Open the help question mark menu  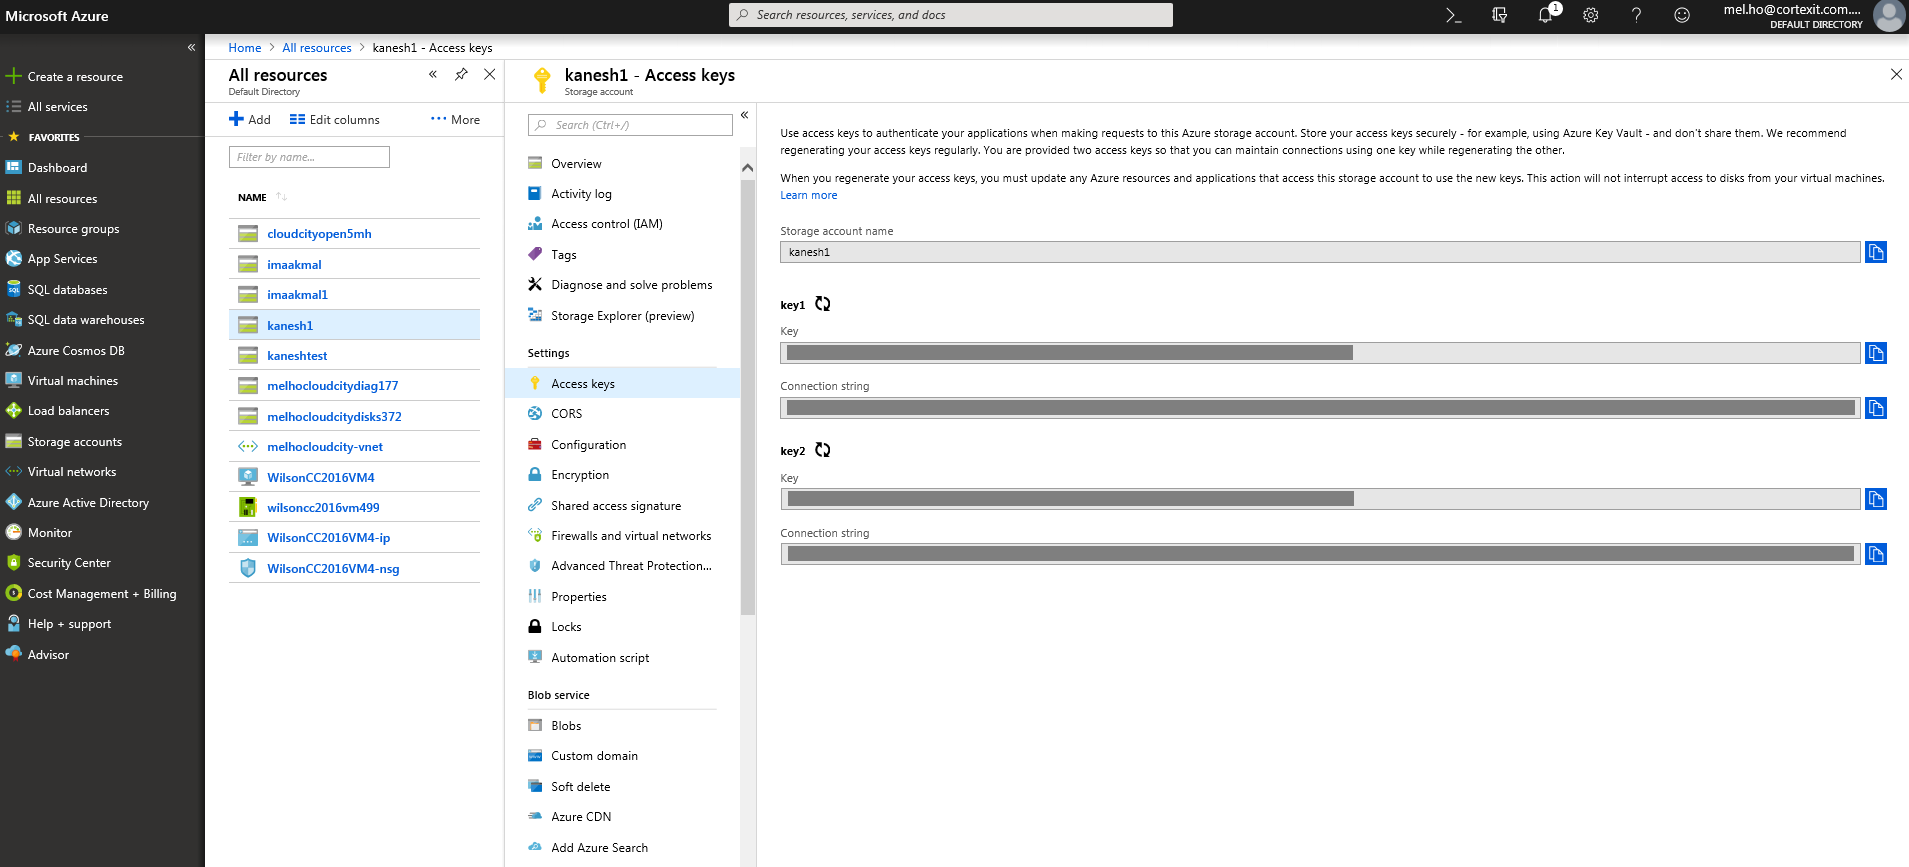click(1636, 15)
